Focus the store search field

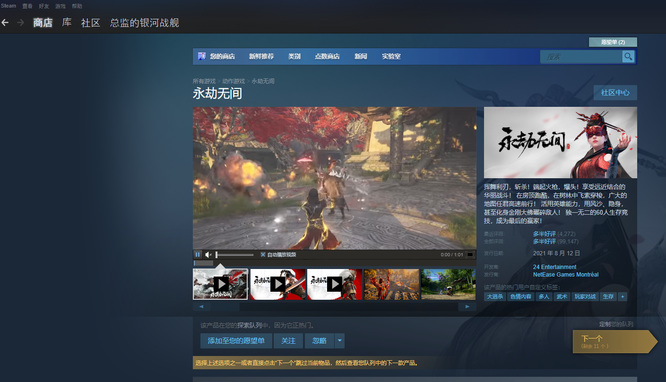tap(581, 57)
